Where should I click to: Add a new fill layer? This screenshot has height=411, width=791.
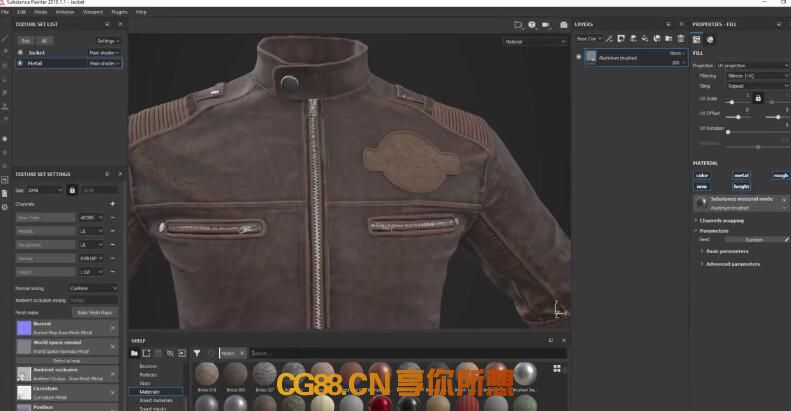tap(645, 38)
